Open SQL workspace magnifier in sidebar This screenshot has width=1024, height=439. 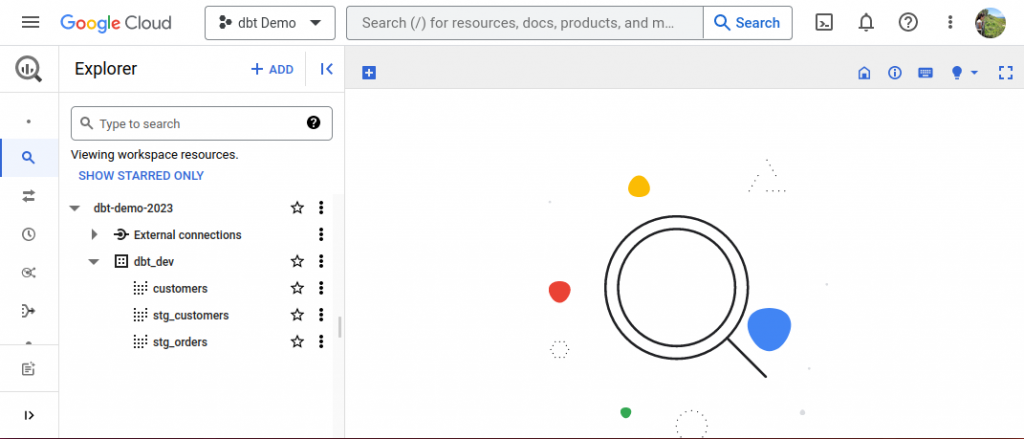(29, 157)
